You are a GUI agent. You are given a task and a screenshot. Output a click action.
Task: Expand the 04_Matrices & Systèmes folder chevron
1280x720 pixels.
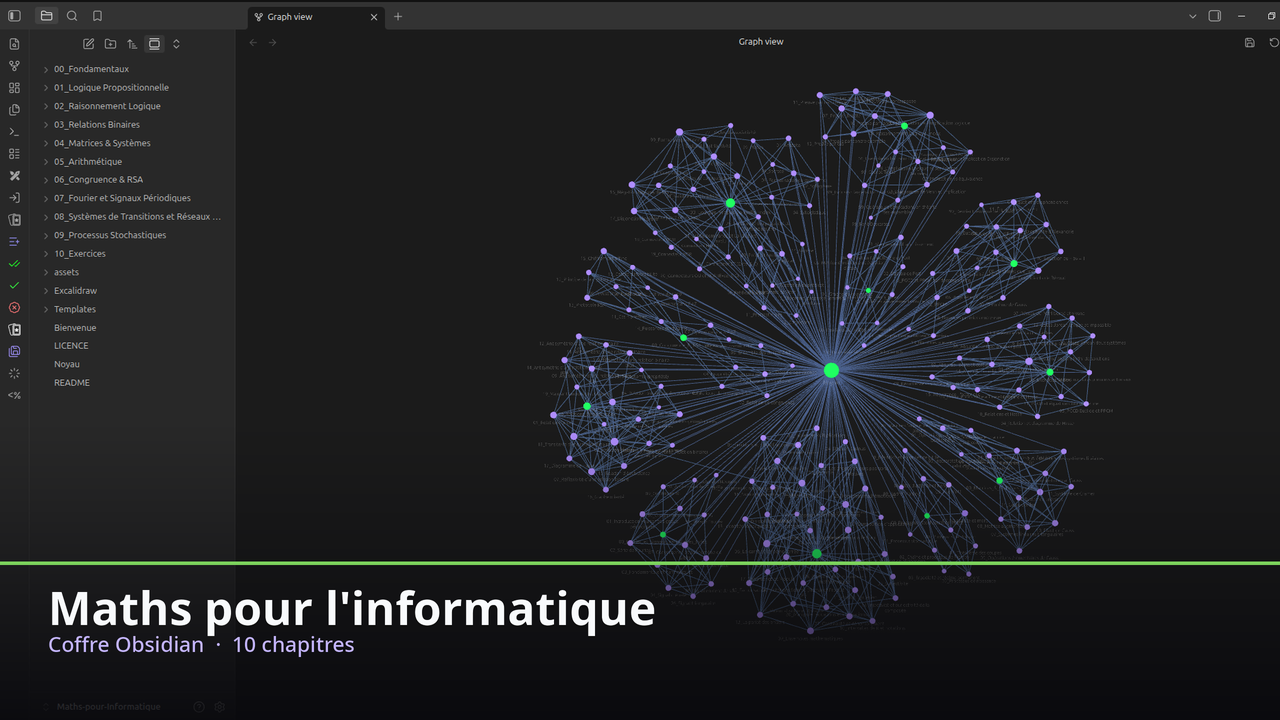click(46, 143)
